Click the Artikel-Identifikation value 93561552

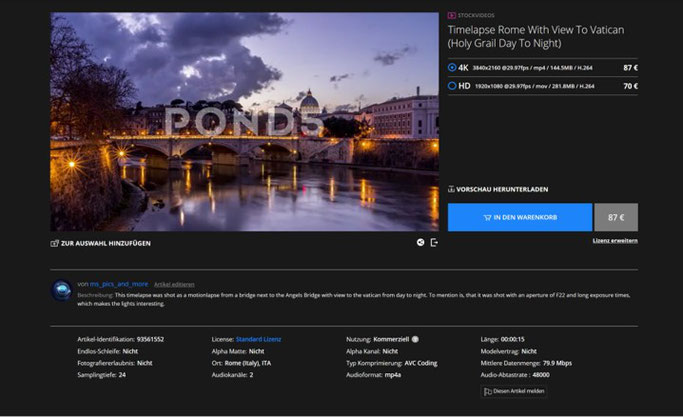point(150,339)
